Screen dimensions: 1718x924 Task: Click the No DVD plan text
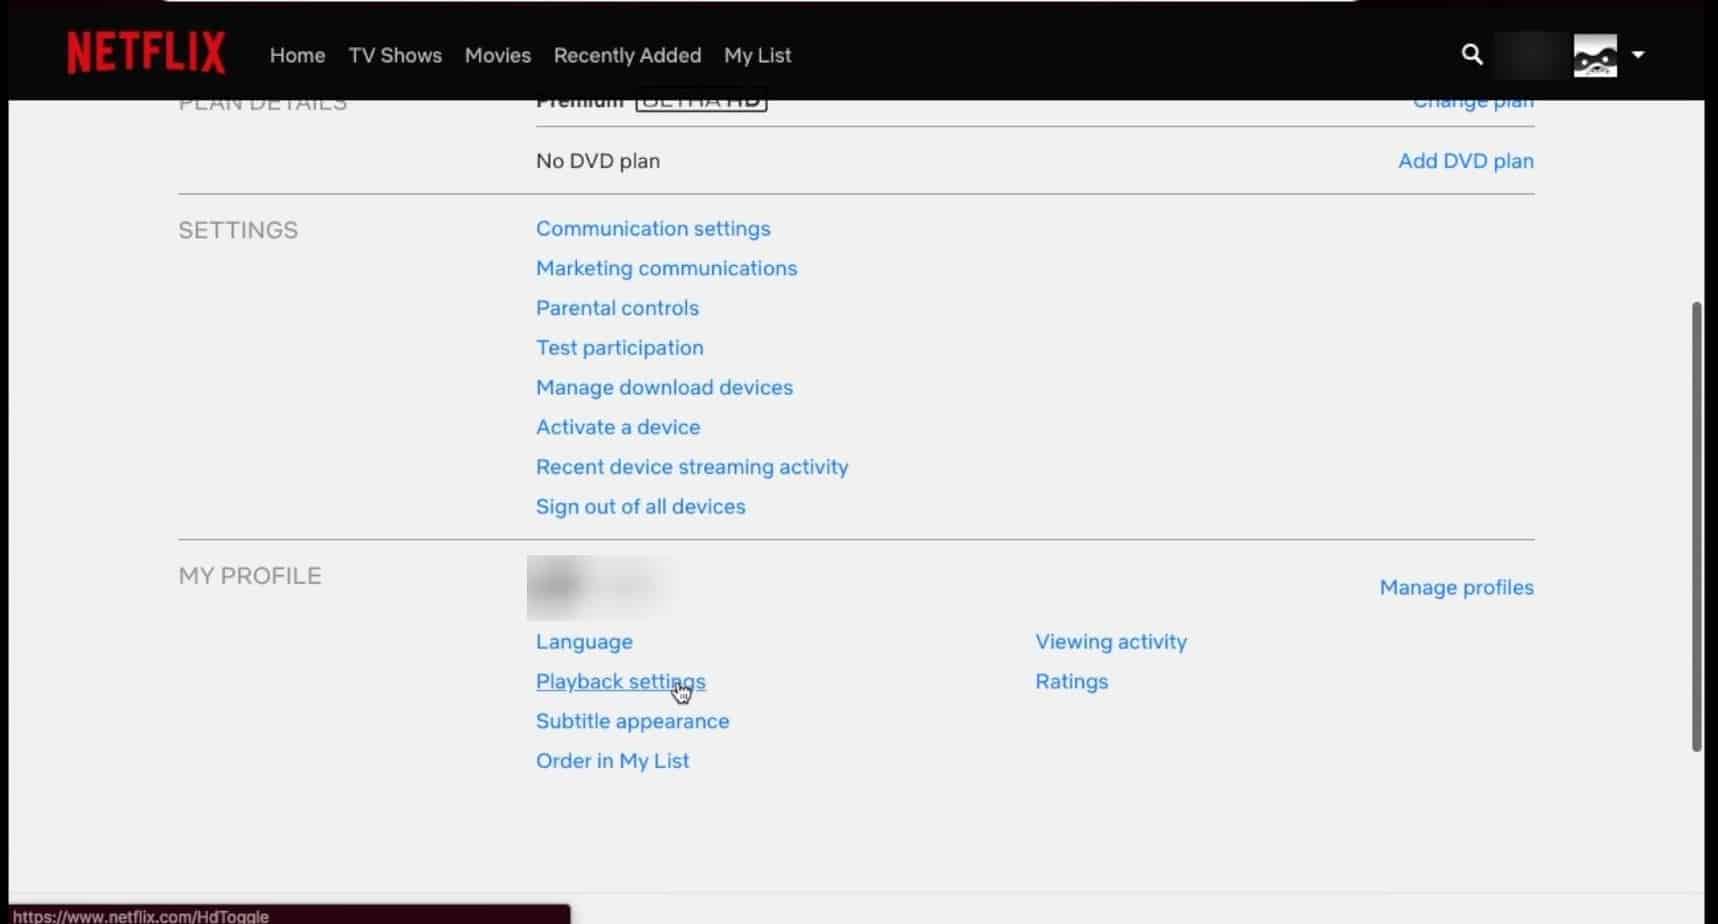pyautogui.click(x=597, y=161)
